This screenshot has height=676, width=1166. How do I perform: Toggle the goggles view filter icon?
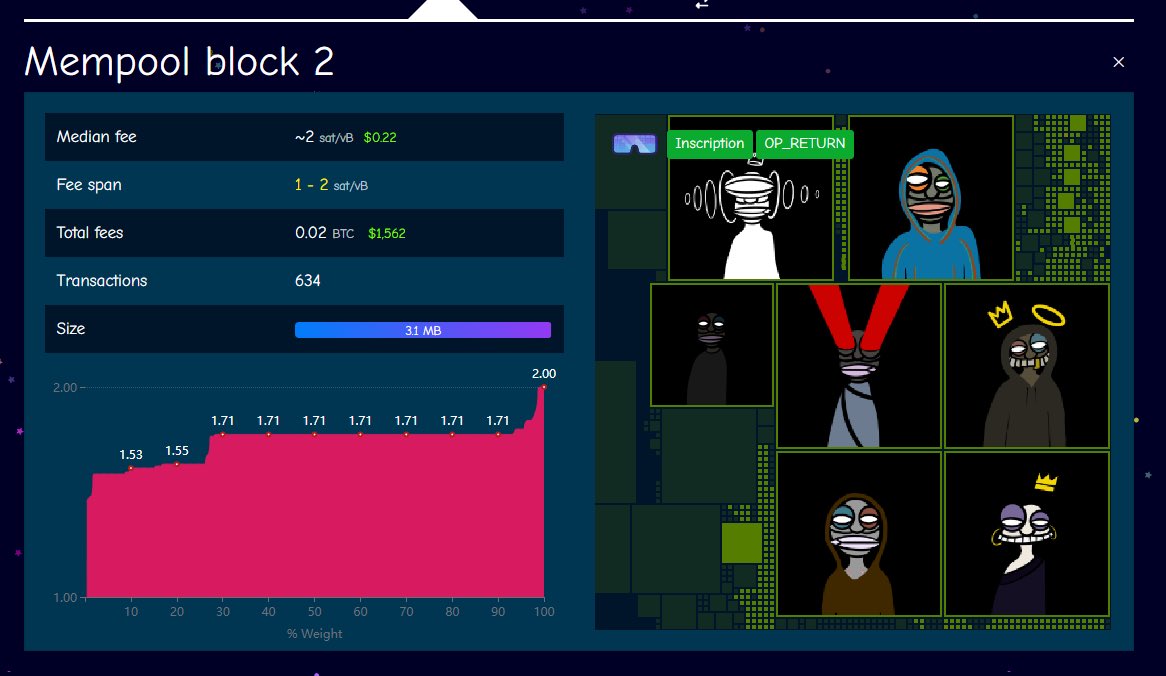(634, 144)
